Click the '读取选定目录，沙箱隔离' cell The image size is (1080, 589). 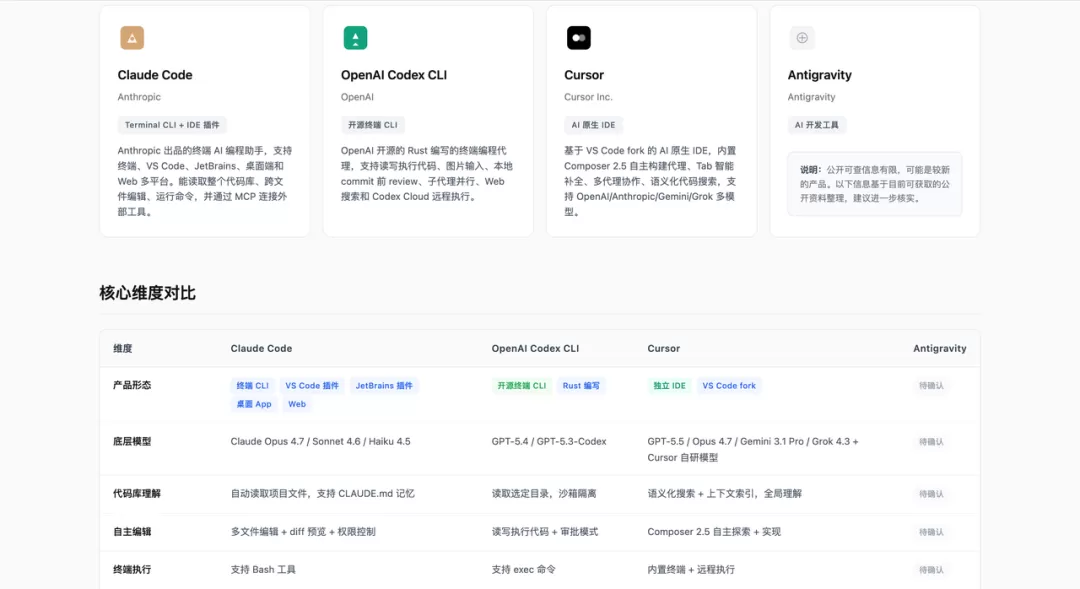click(x=544, y=494)
